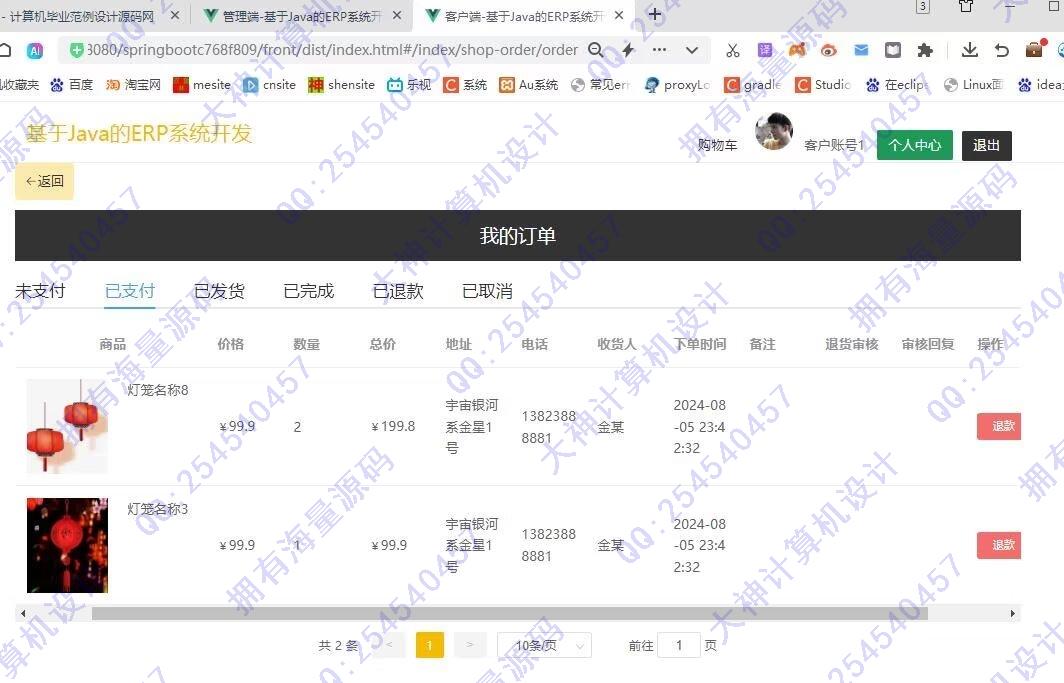Viewport: 1064px width, 683px height.
Task: Click the next page arrow in pagination
Action: (470, 645)
